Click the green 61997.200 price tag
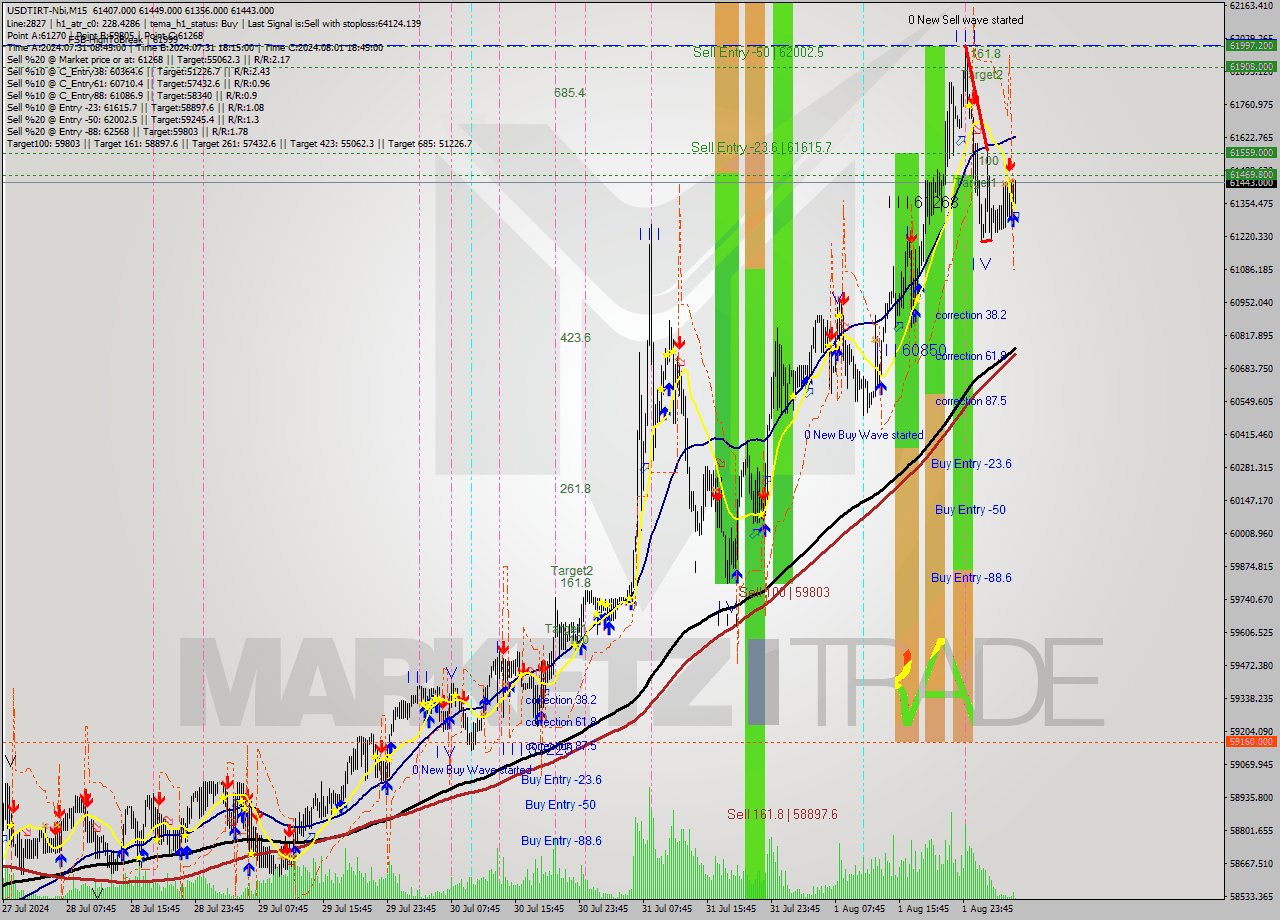 [1250, 46]
